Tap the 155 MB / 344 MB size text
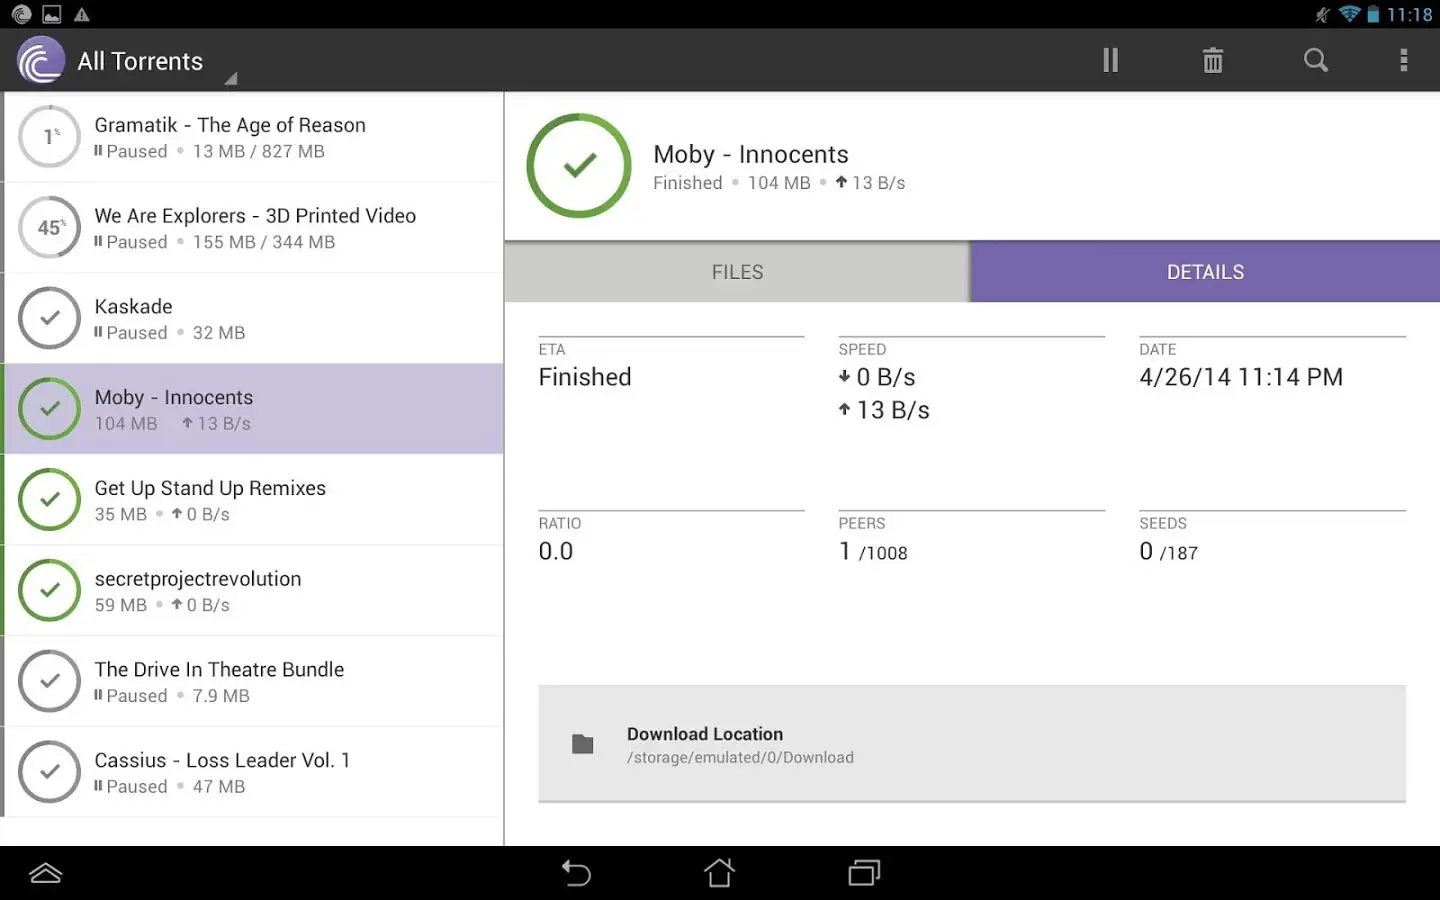Viewport: 1440px width, 900px height. (x=264, y=242)
